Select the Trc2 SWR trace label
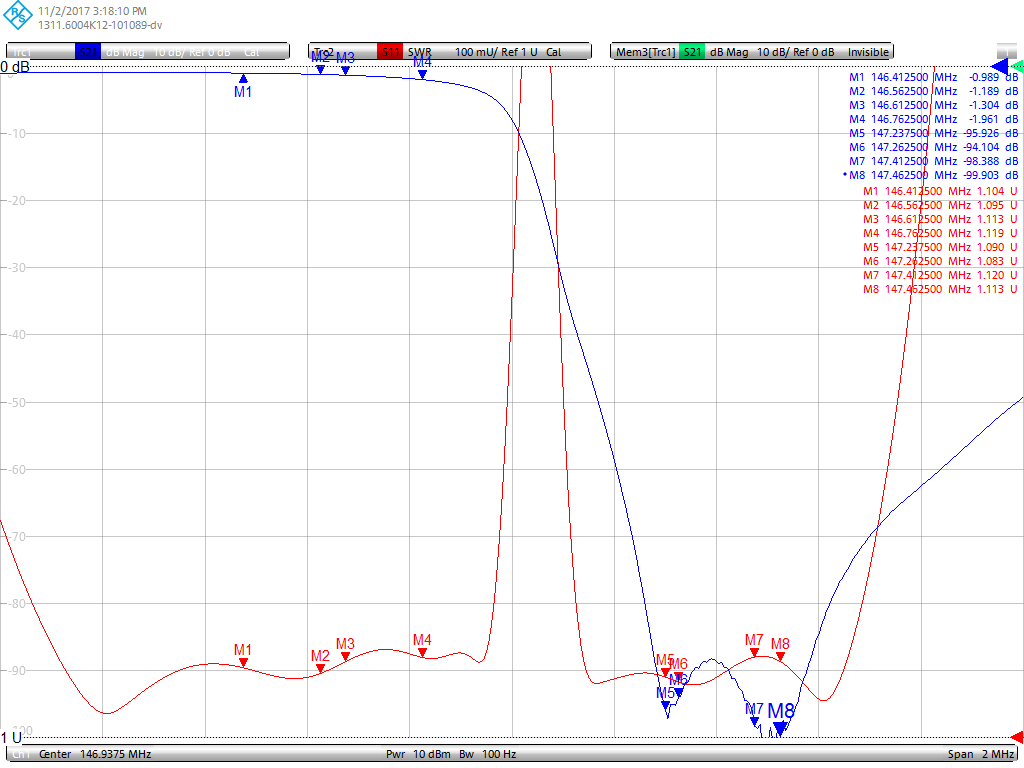 (450, 52)
